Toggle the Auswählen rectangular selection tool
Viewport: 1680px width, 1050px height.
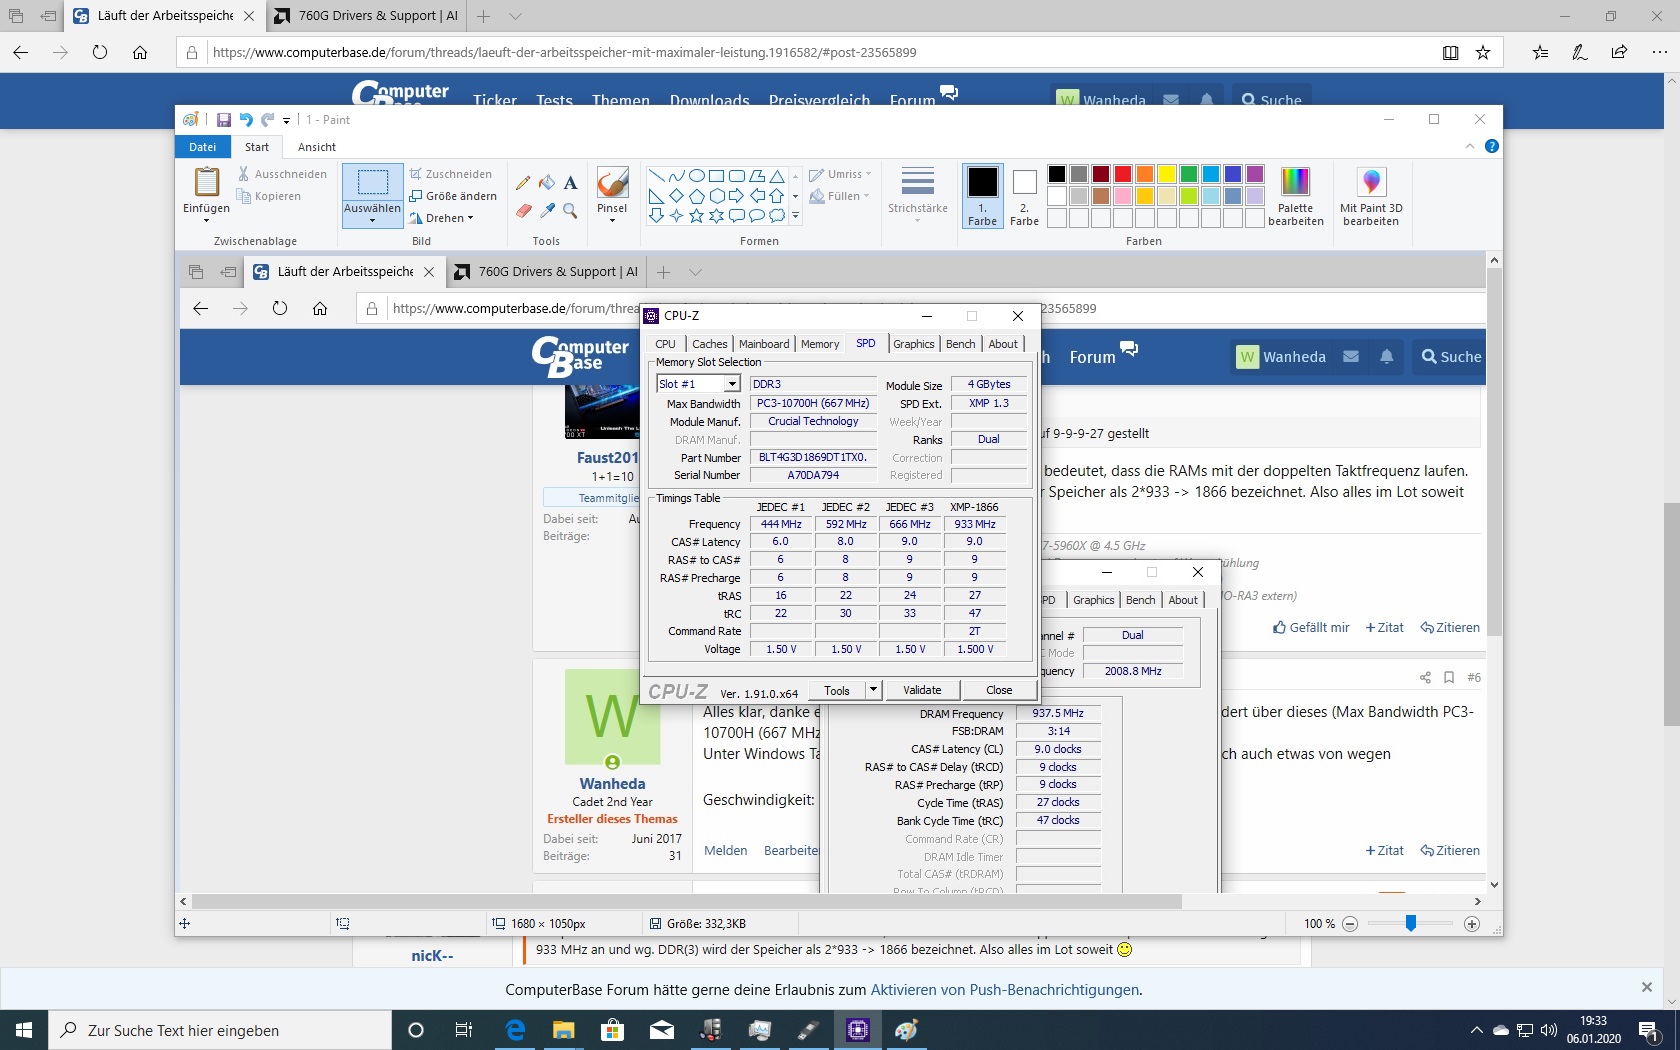(373, 182)
